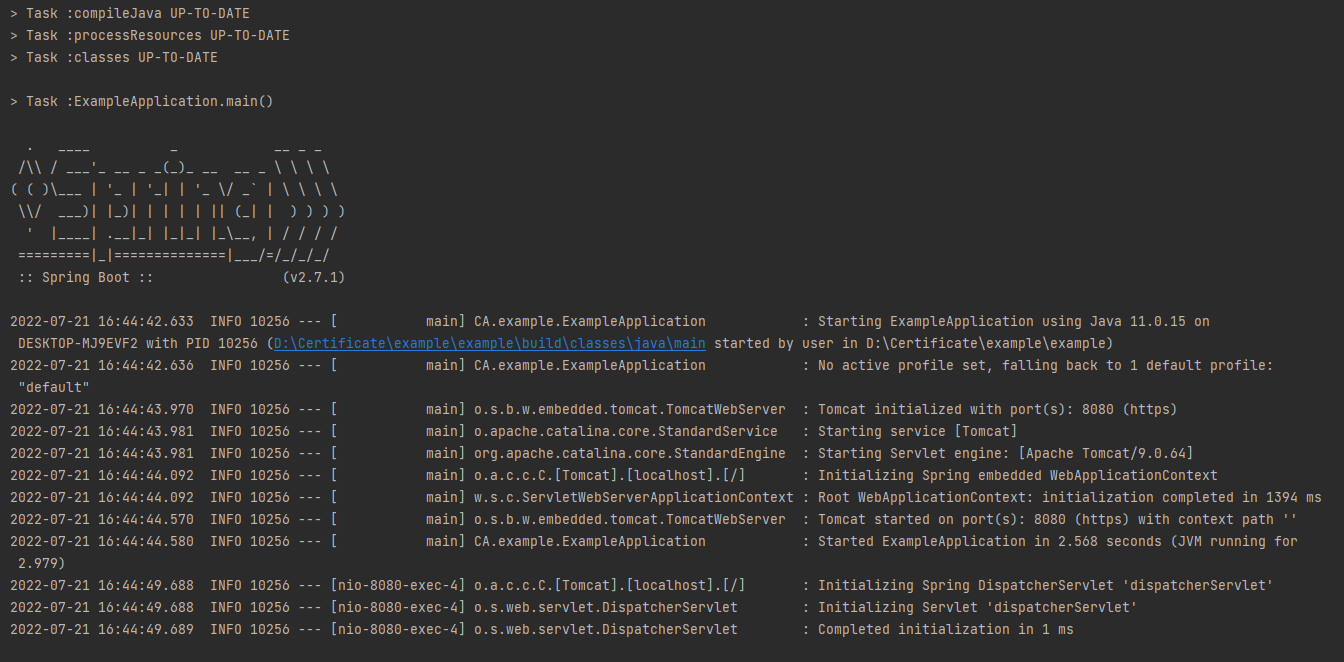Click the wrapped '2.979)' line
1344x662 pixels.
(42, 563)
